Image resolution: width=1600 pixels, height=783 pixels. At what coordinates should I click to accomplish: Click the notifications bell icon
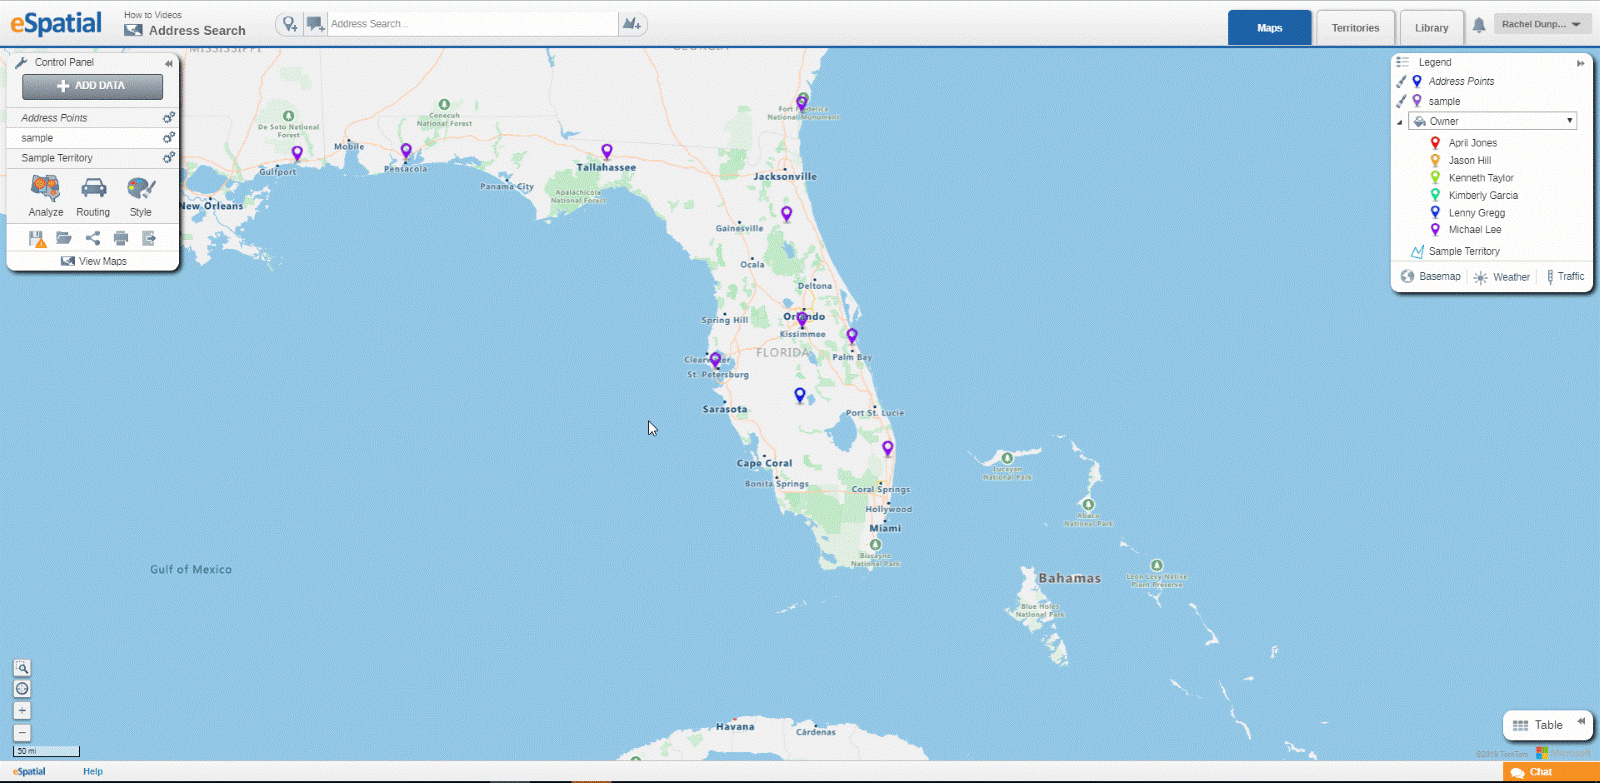coord(1479,26)
